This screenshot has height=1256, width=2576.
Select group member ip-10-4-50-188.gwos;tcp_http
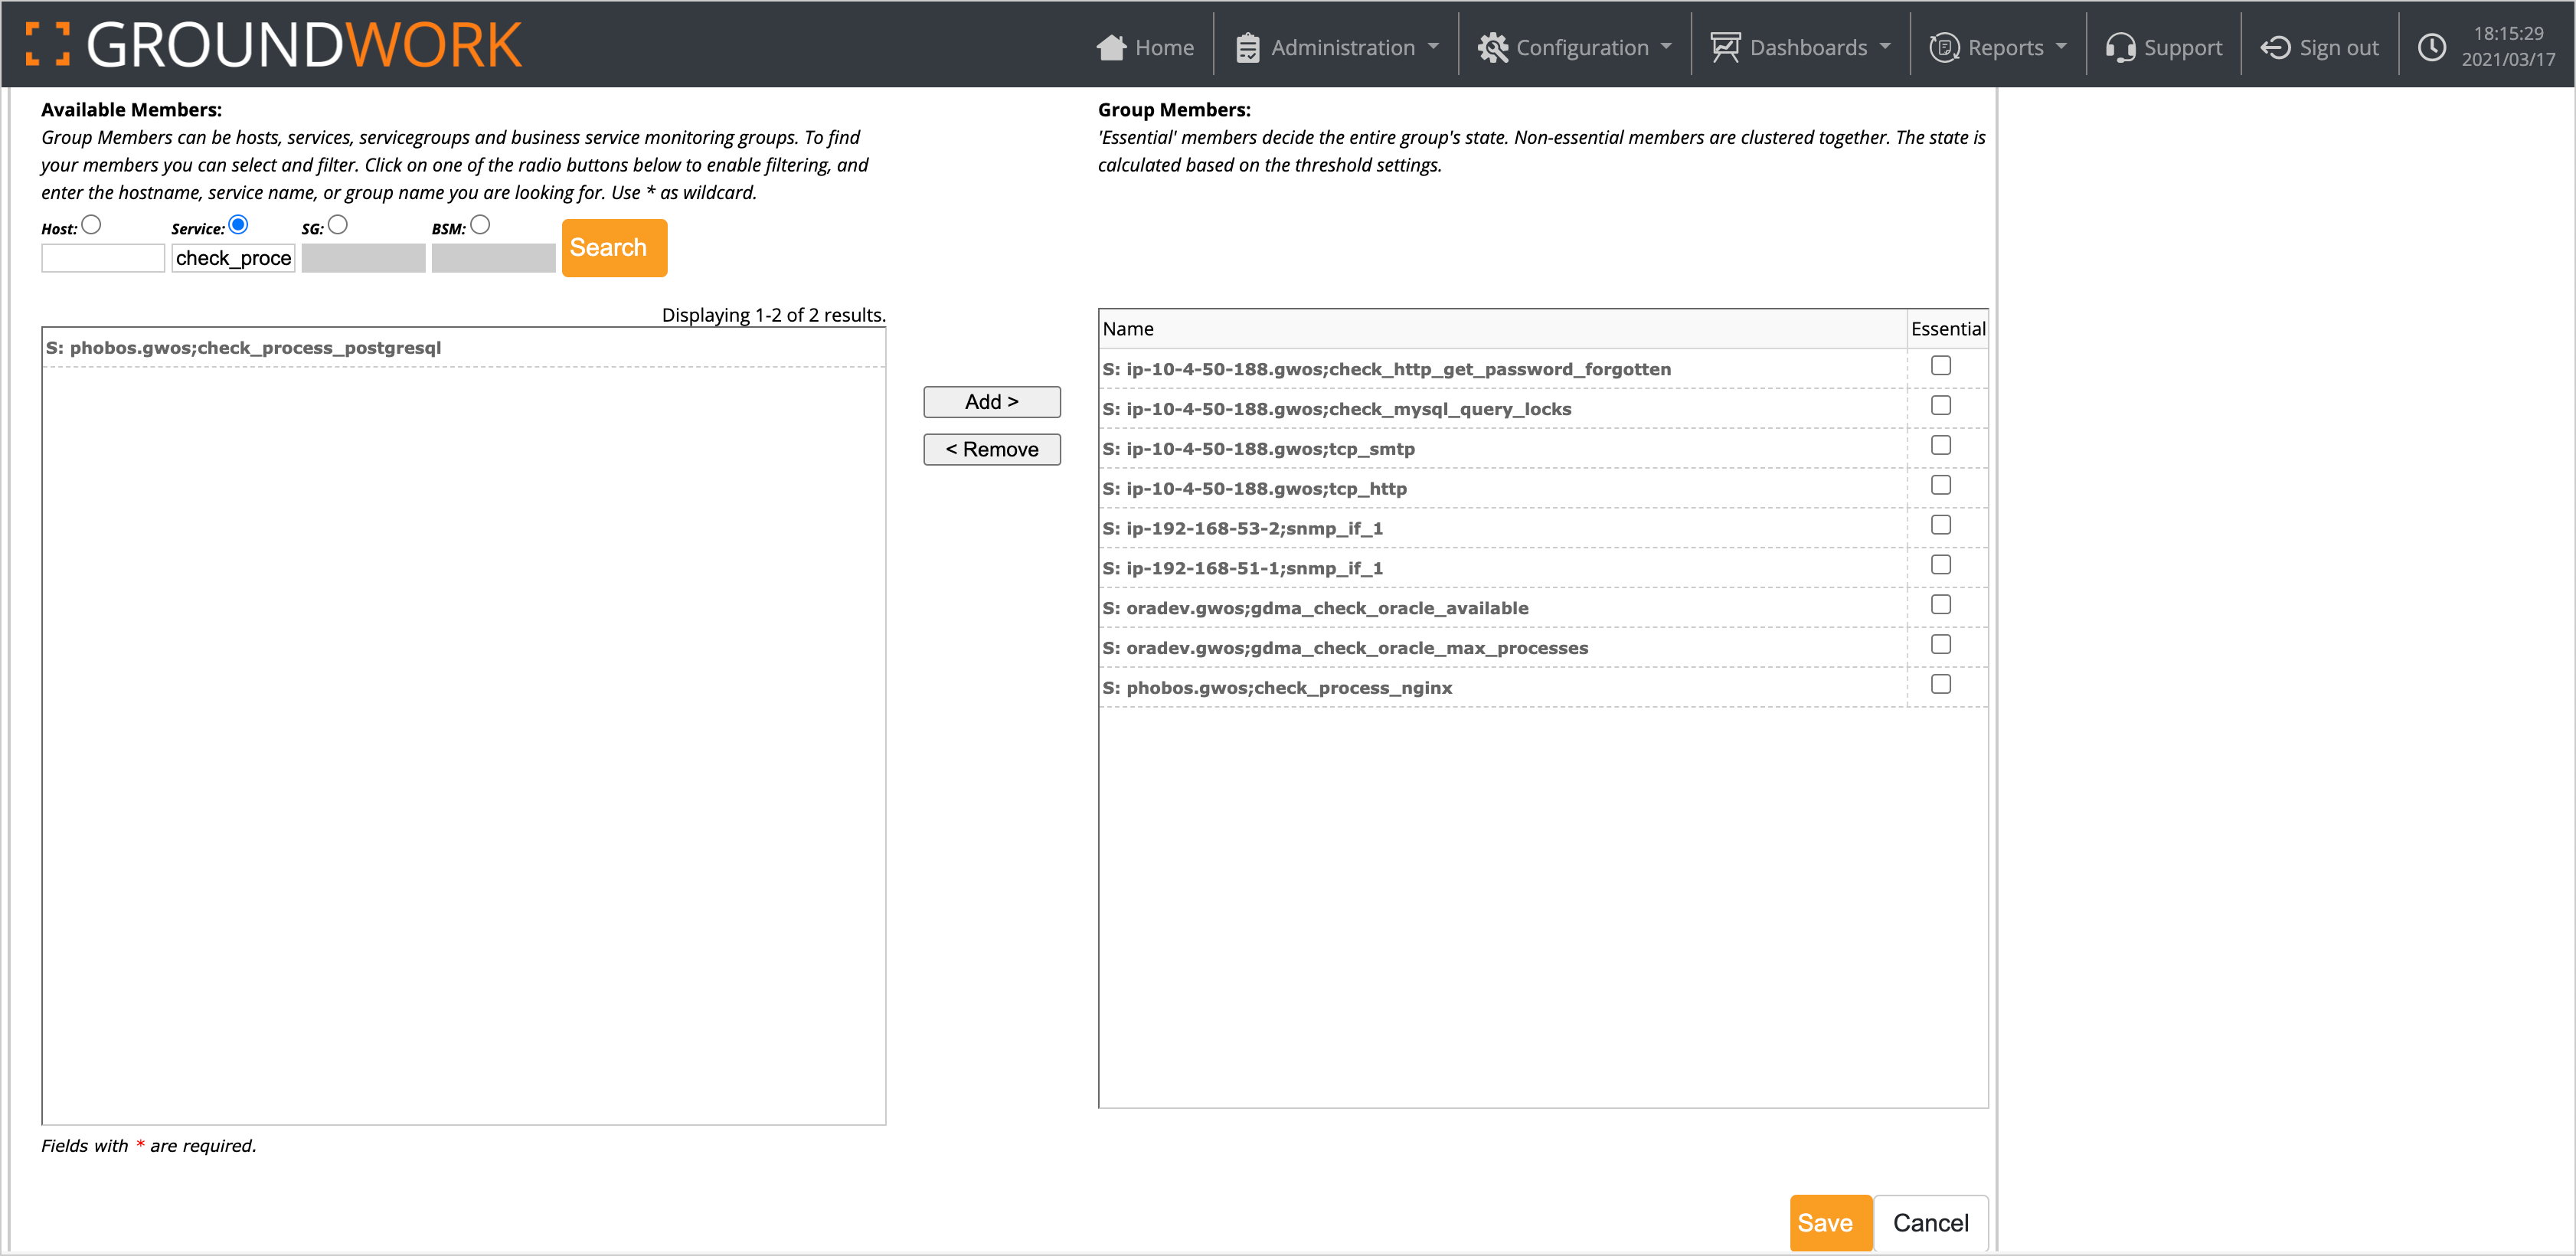click(1503, 489)
